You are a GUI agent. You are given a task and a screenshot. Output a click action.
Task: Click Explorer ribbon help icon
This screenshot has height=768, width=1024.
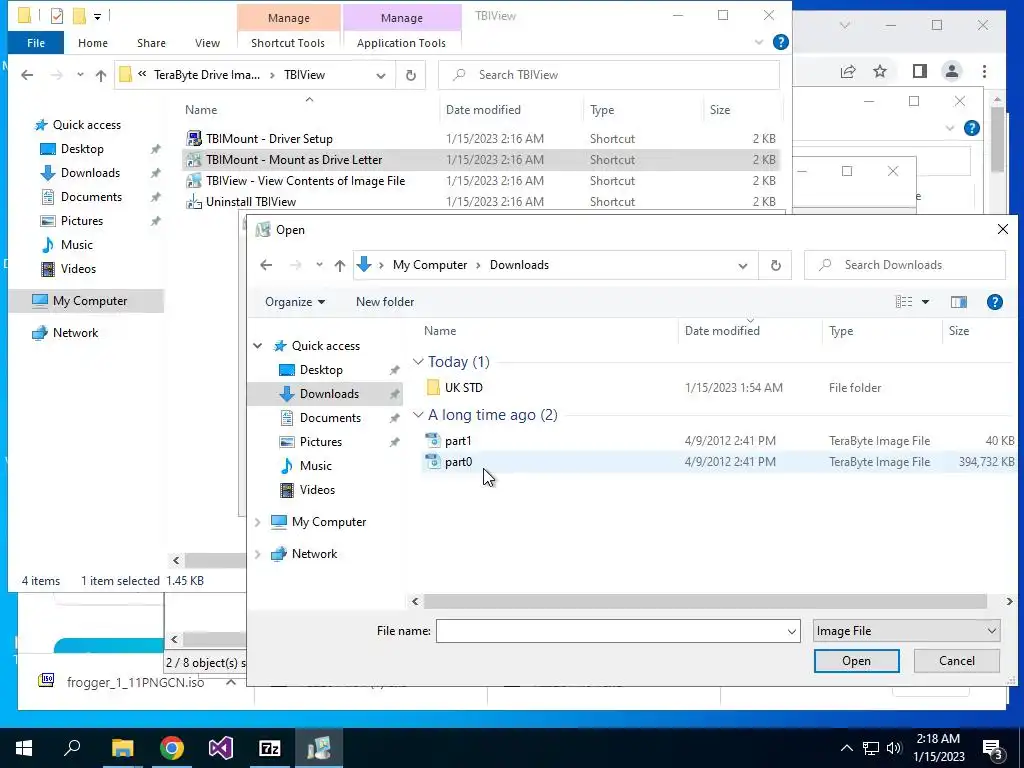pos(780,42)
